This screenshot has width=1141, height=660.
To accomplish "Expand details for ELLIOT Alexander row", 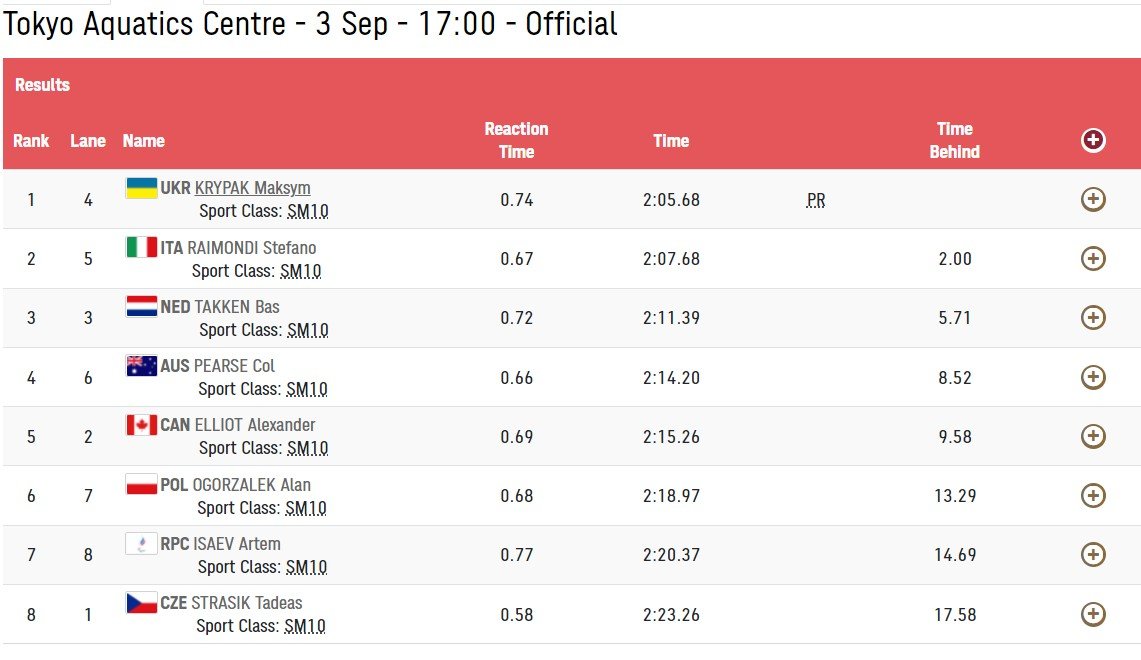I will coord(1093,436).
